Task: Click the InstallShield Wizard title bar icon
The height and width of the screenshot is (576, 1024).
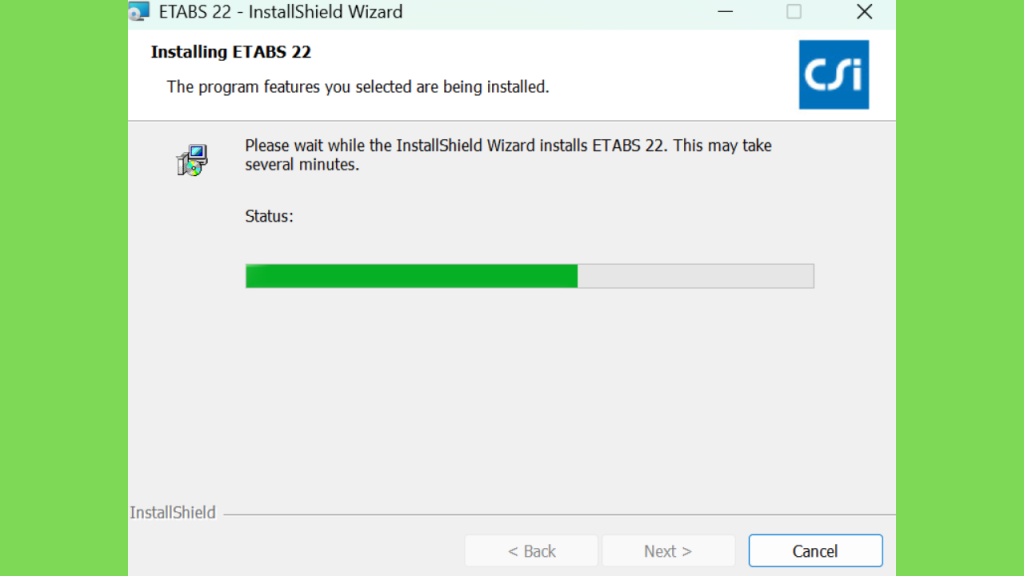Action: [138, 12]
